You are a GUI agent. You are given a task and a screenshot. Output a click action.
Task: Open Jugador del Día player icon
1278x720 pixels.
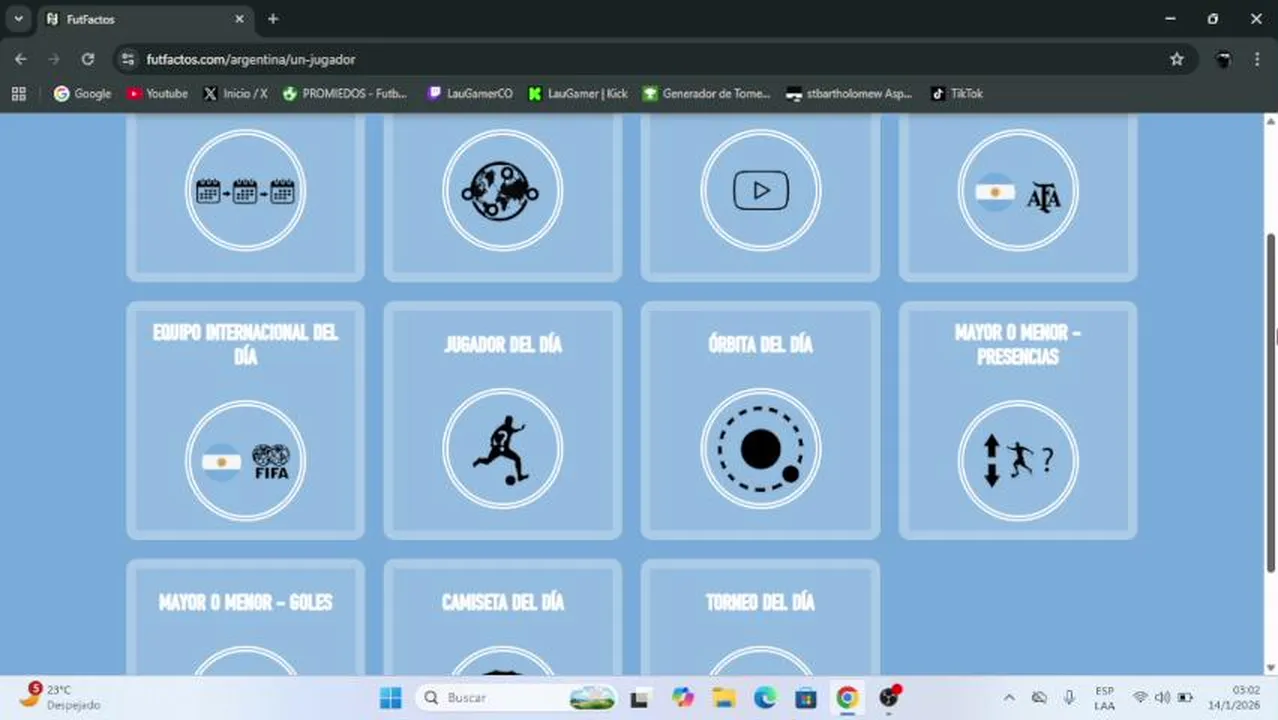(x=503, y=449)
